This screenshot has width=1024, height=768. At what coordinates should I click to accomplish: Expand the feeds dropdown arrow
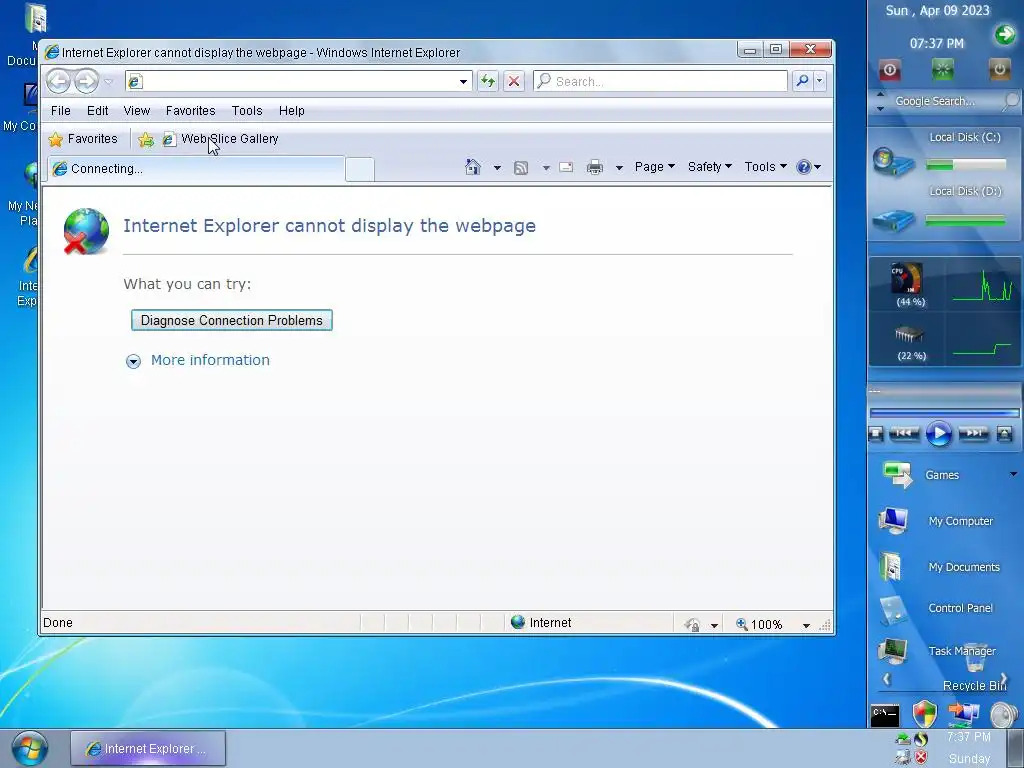point(546,168)
